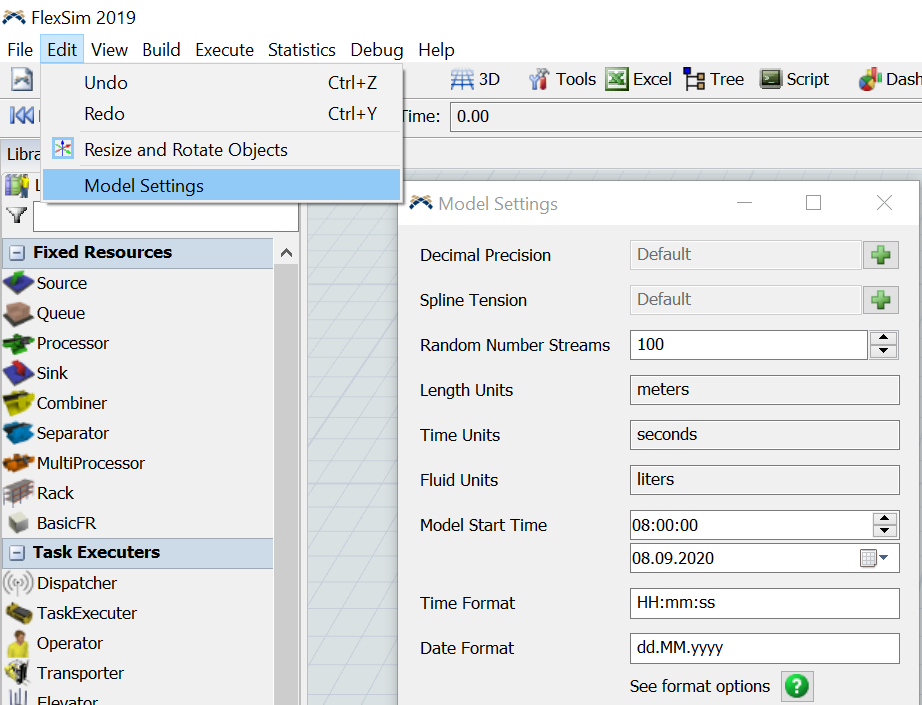Maximize the Model Settings window
This screenshot has width=922, height=705.
pos(813,203)
